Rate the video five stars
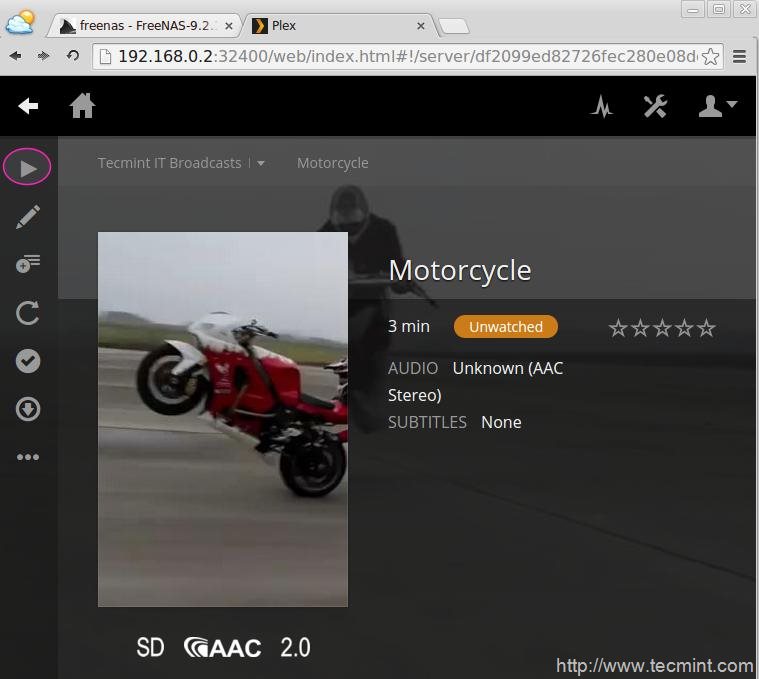The image size is (759, 679). point(707,328)
